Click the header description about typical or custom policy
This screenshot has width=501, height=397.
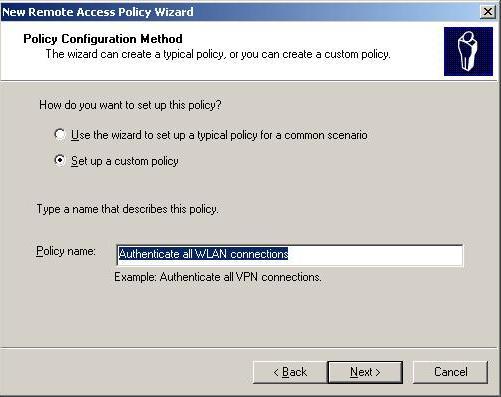[x=218, y=54]
